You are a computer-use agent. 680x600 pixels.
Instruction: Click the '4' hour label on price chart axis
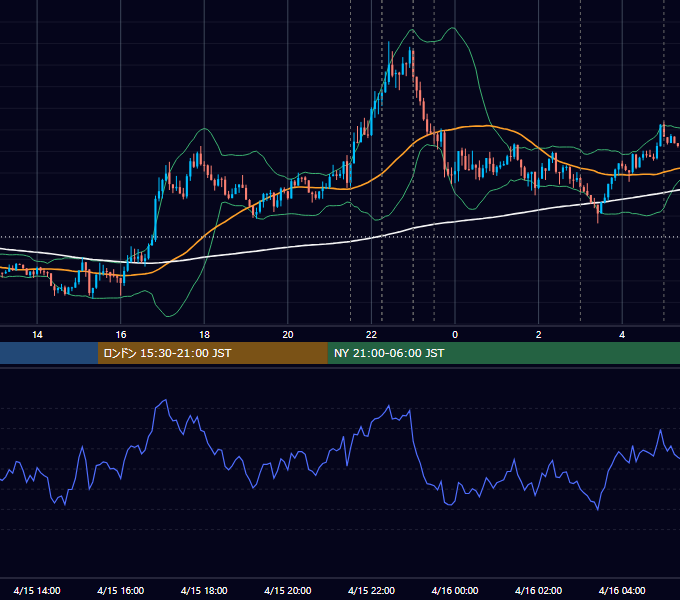click(622, 335)
